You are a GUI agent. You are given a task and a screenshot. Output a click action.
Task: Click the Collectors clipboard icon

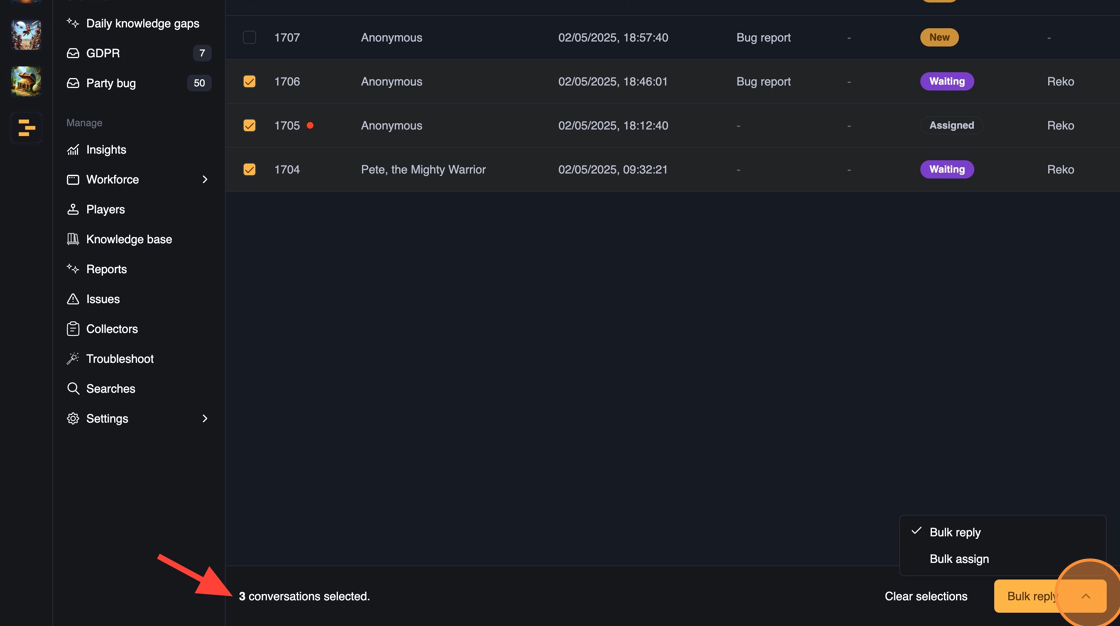[73, 329]
